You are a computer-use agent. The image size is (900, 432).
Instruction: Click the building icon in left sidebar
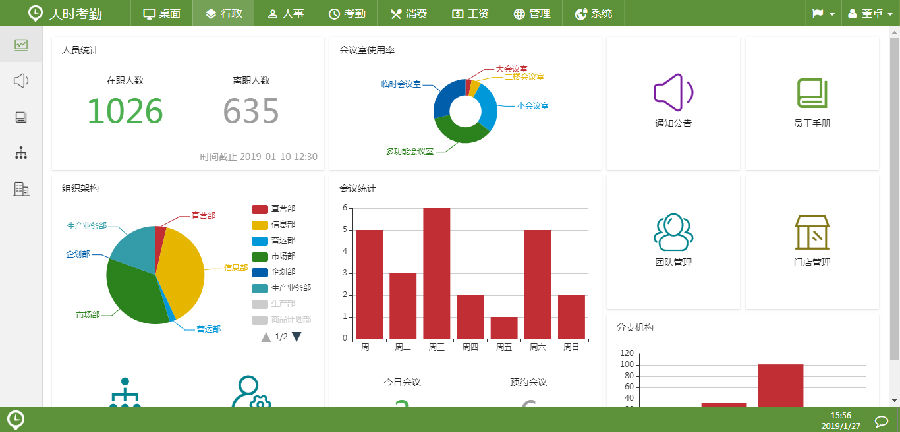click(21, 189)
